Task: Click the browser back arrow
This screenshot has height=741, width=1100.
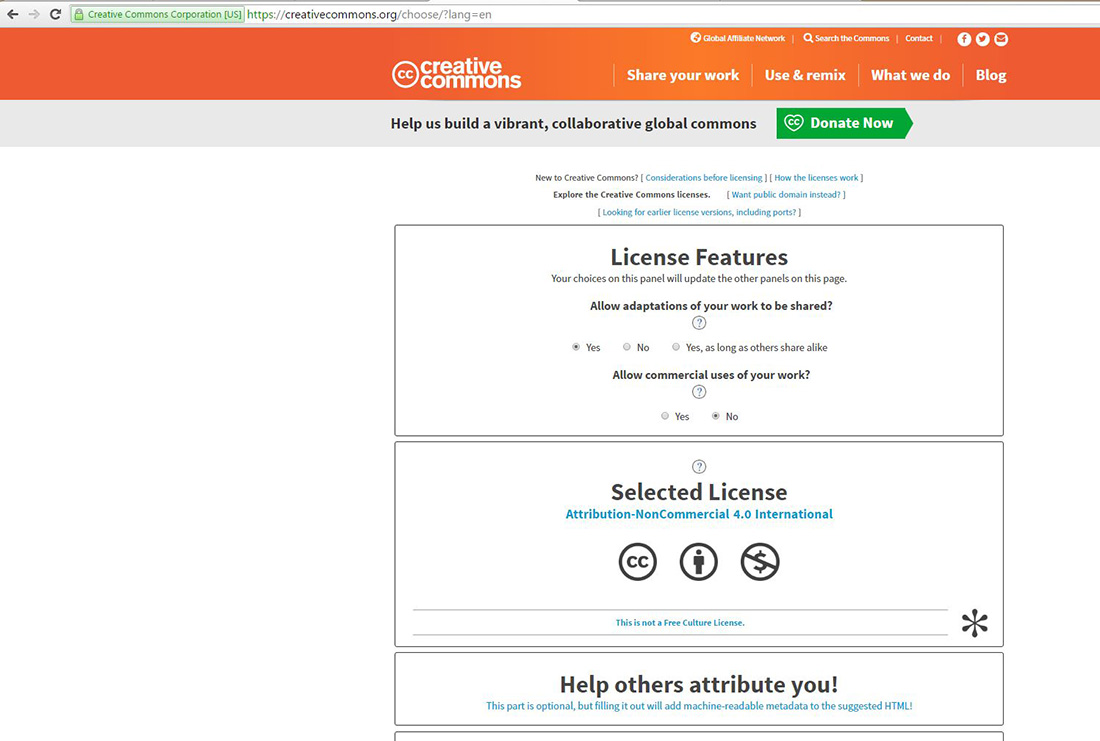Action: point(13,14)
